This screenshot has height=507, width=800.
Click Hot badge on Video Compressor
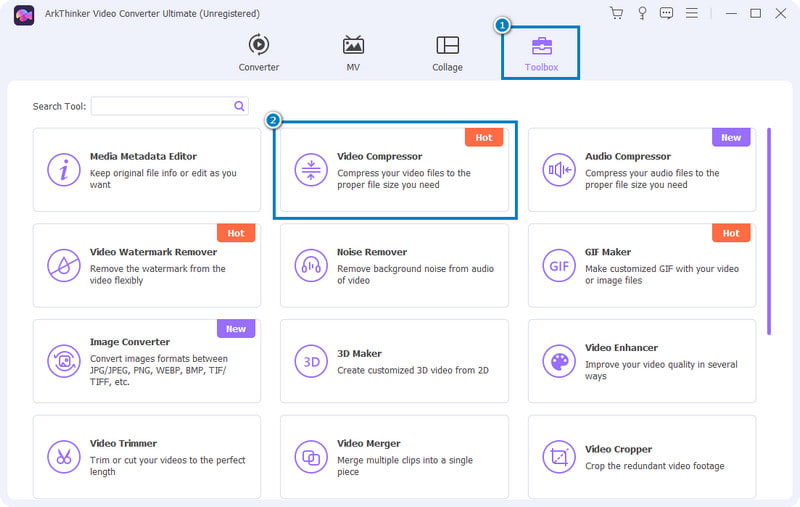click(484, 137)
